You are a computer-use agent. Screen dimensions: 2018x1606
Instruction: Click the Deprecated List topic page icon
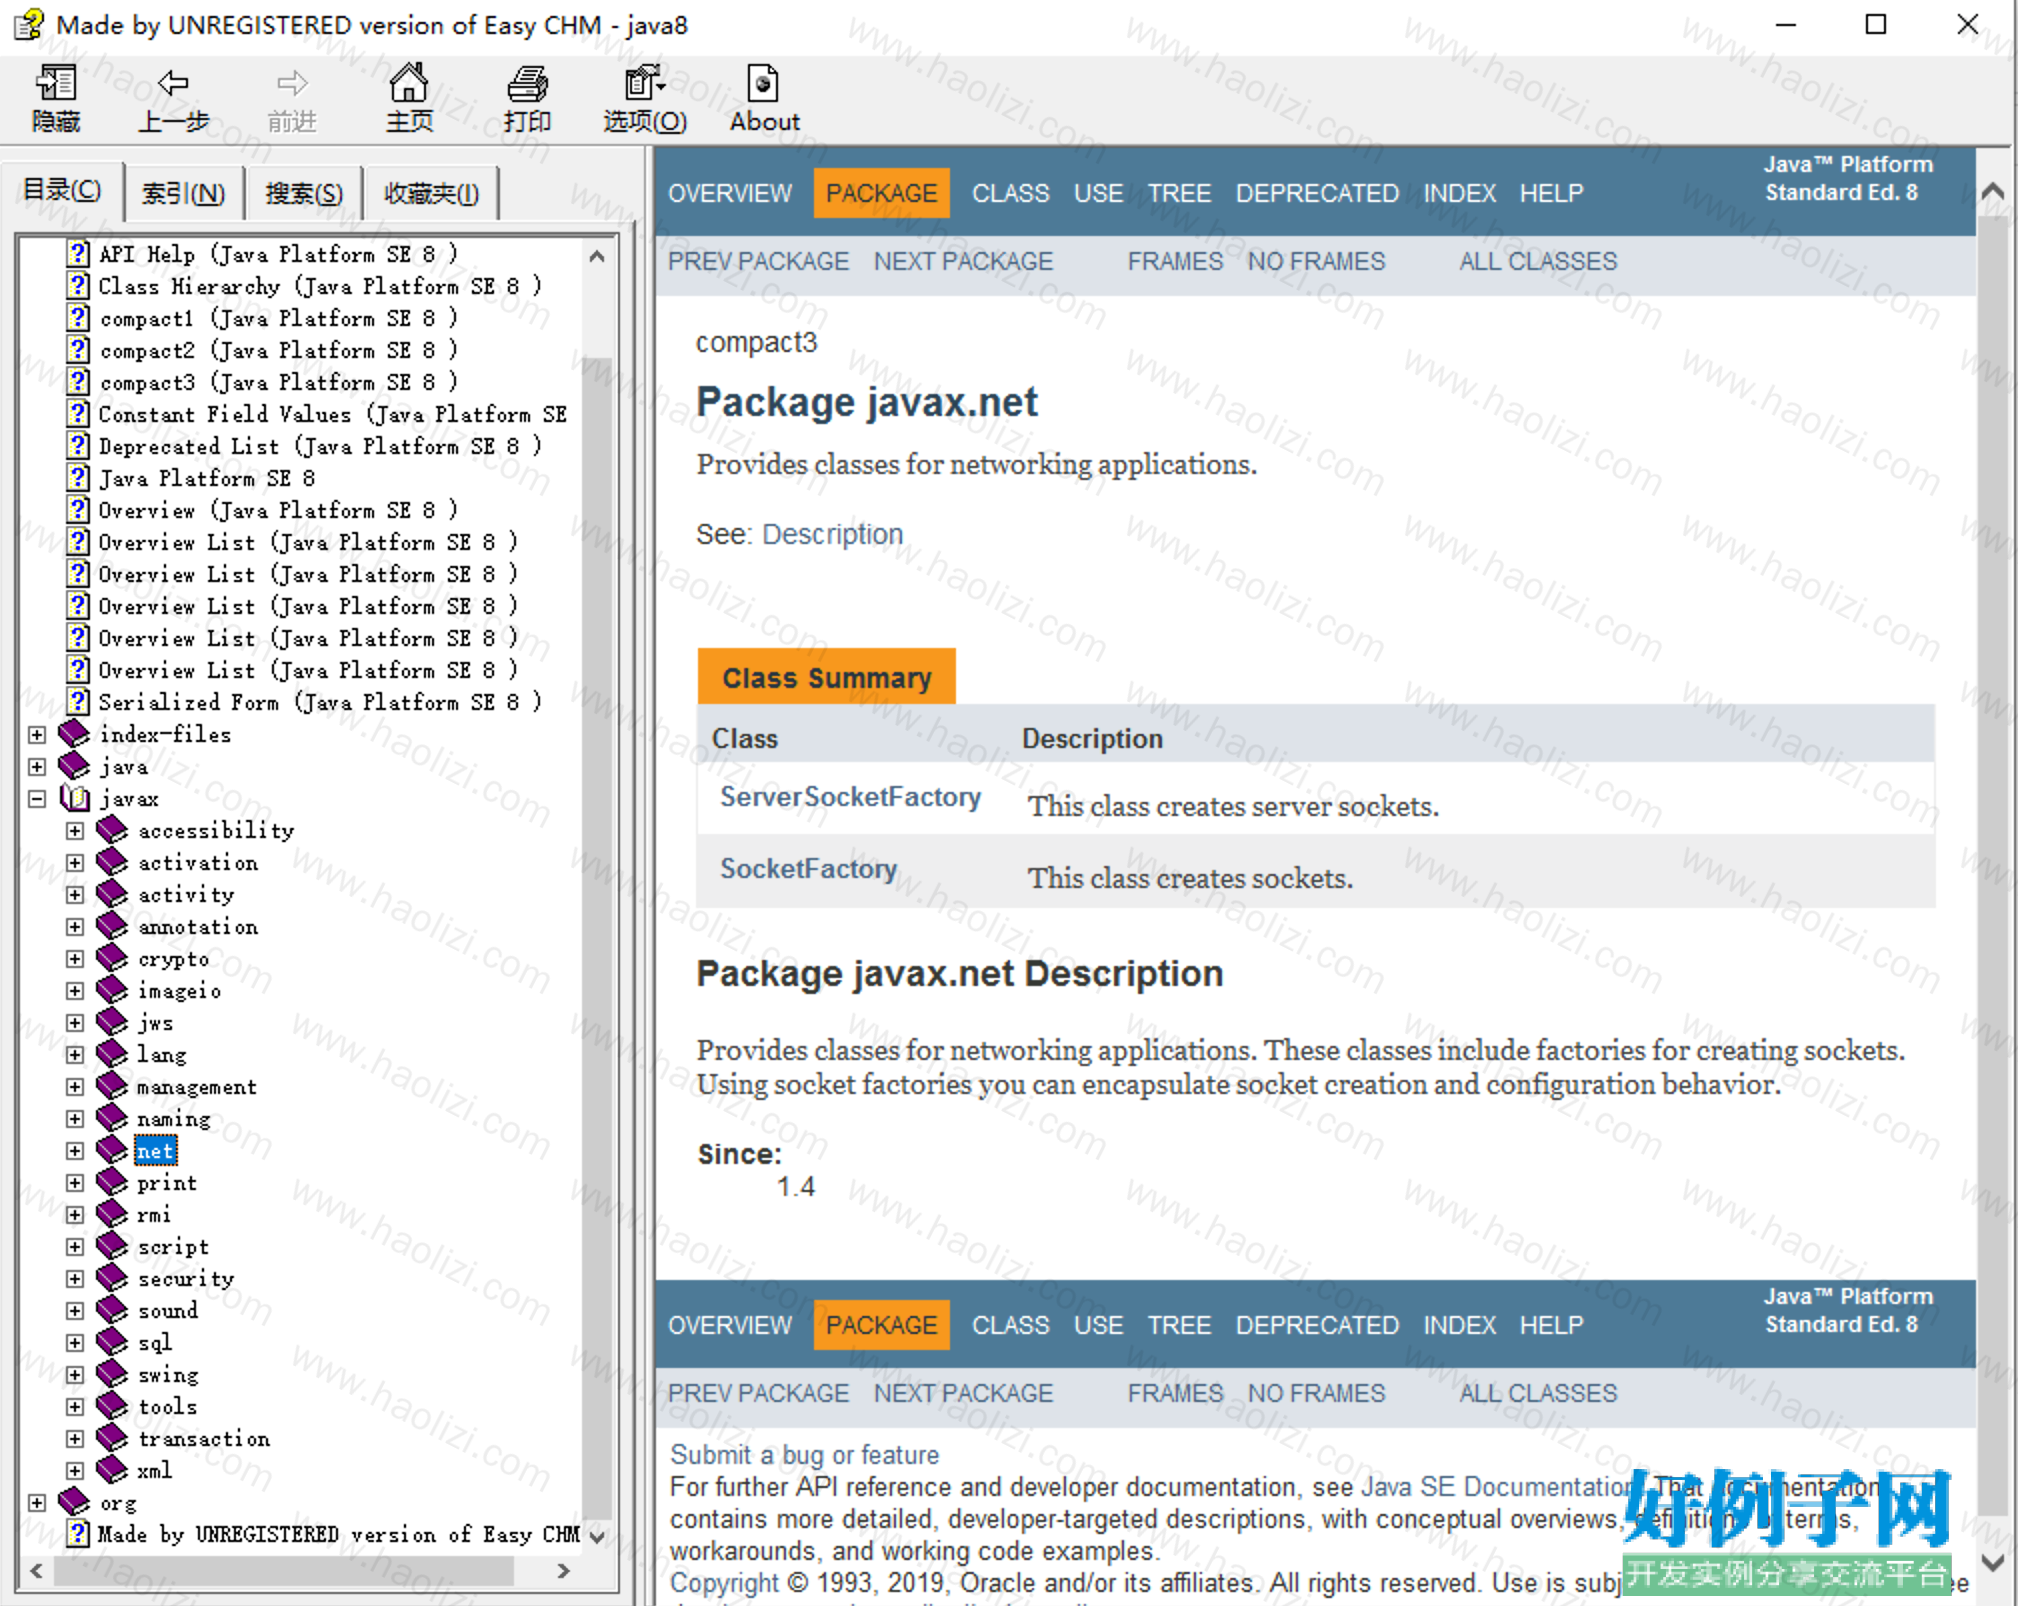pos(78,446)
